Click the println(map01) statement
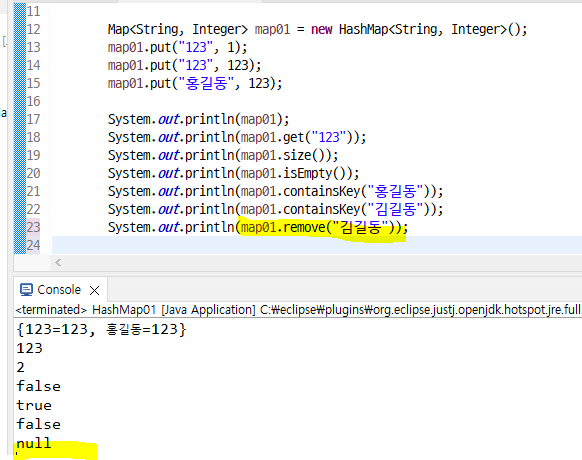The height and width of the screenshot is (460, 582). (x=198, y=120)
